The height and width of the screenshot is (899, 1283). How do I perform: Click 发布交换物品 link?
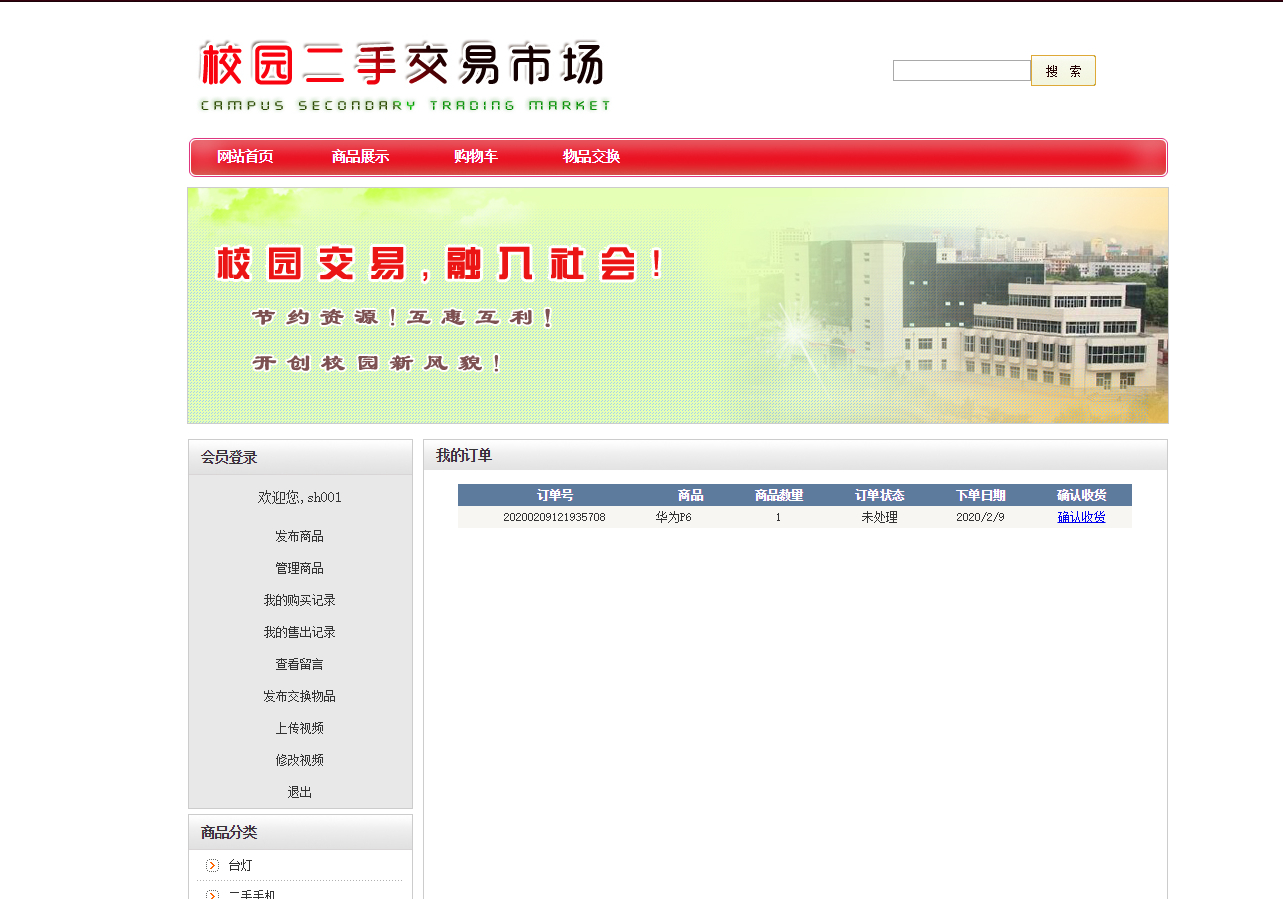[300, 696]
